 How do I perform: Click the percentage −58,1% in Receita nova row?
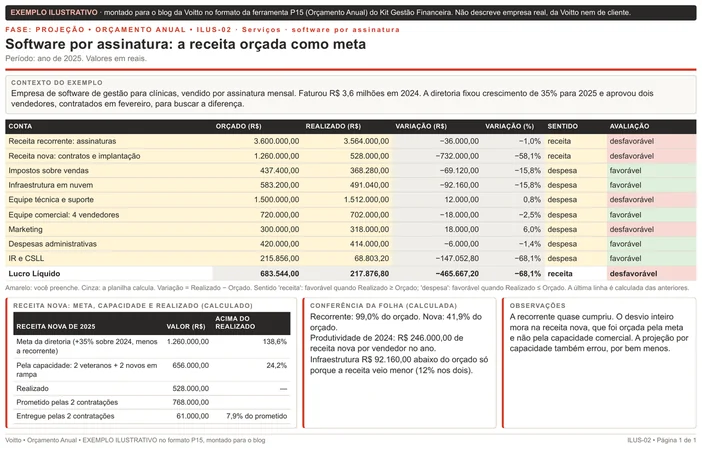coord(530,156)
